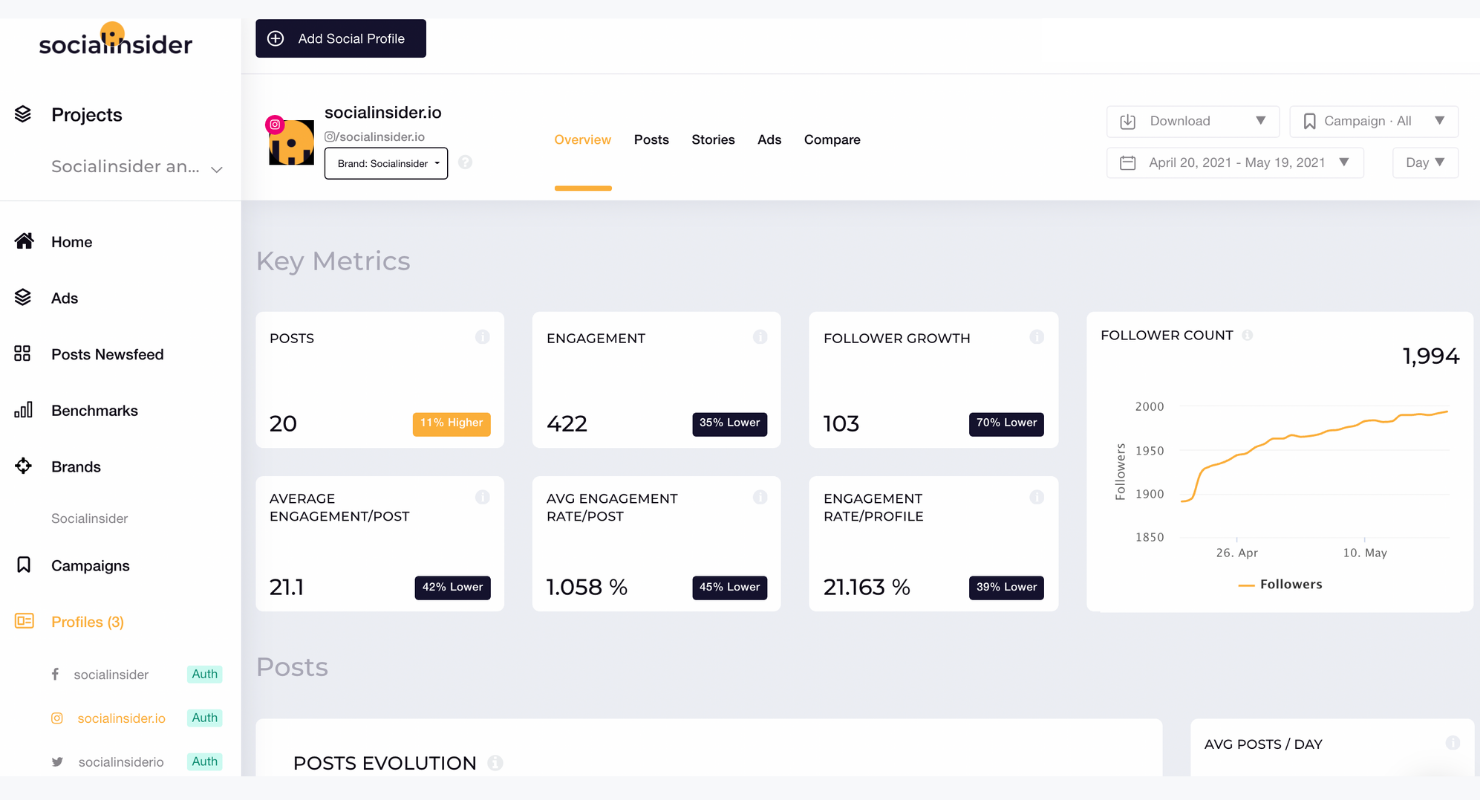Image resolution: width=1480 pixels, height=800 pixels.
Task: Expand the Socialinsider an... project selector
Action: (136, 167)
